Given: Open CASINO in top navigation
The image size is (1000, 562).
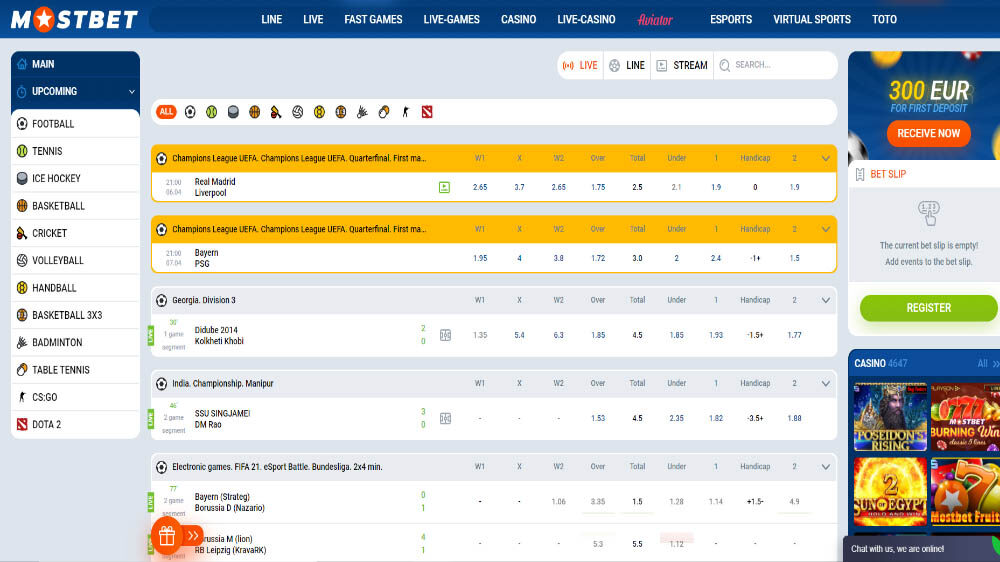Looking at the screenshot, I should tap(518, 20).
